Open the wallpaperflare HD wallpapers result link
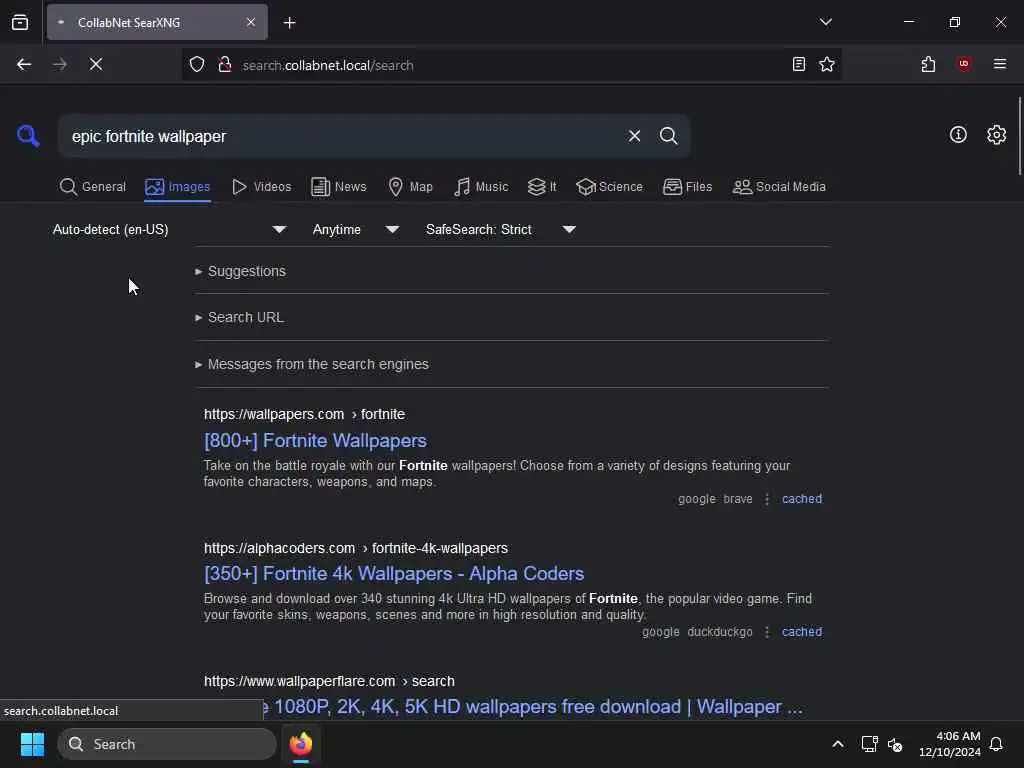 coord(532,707)
